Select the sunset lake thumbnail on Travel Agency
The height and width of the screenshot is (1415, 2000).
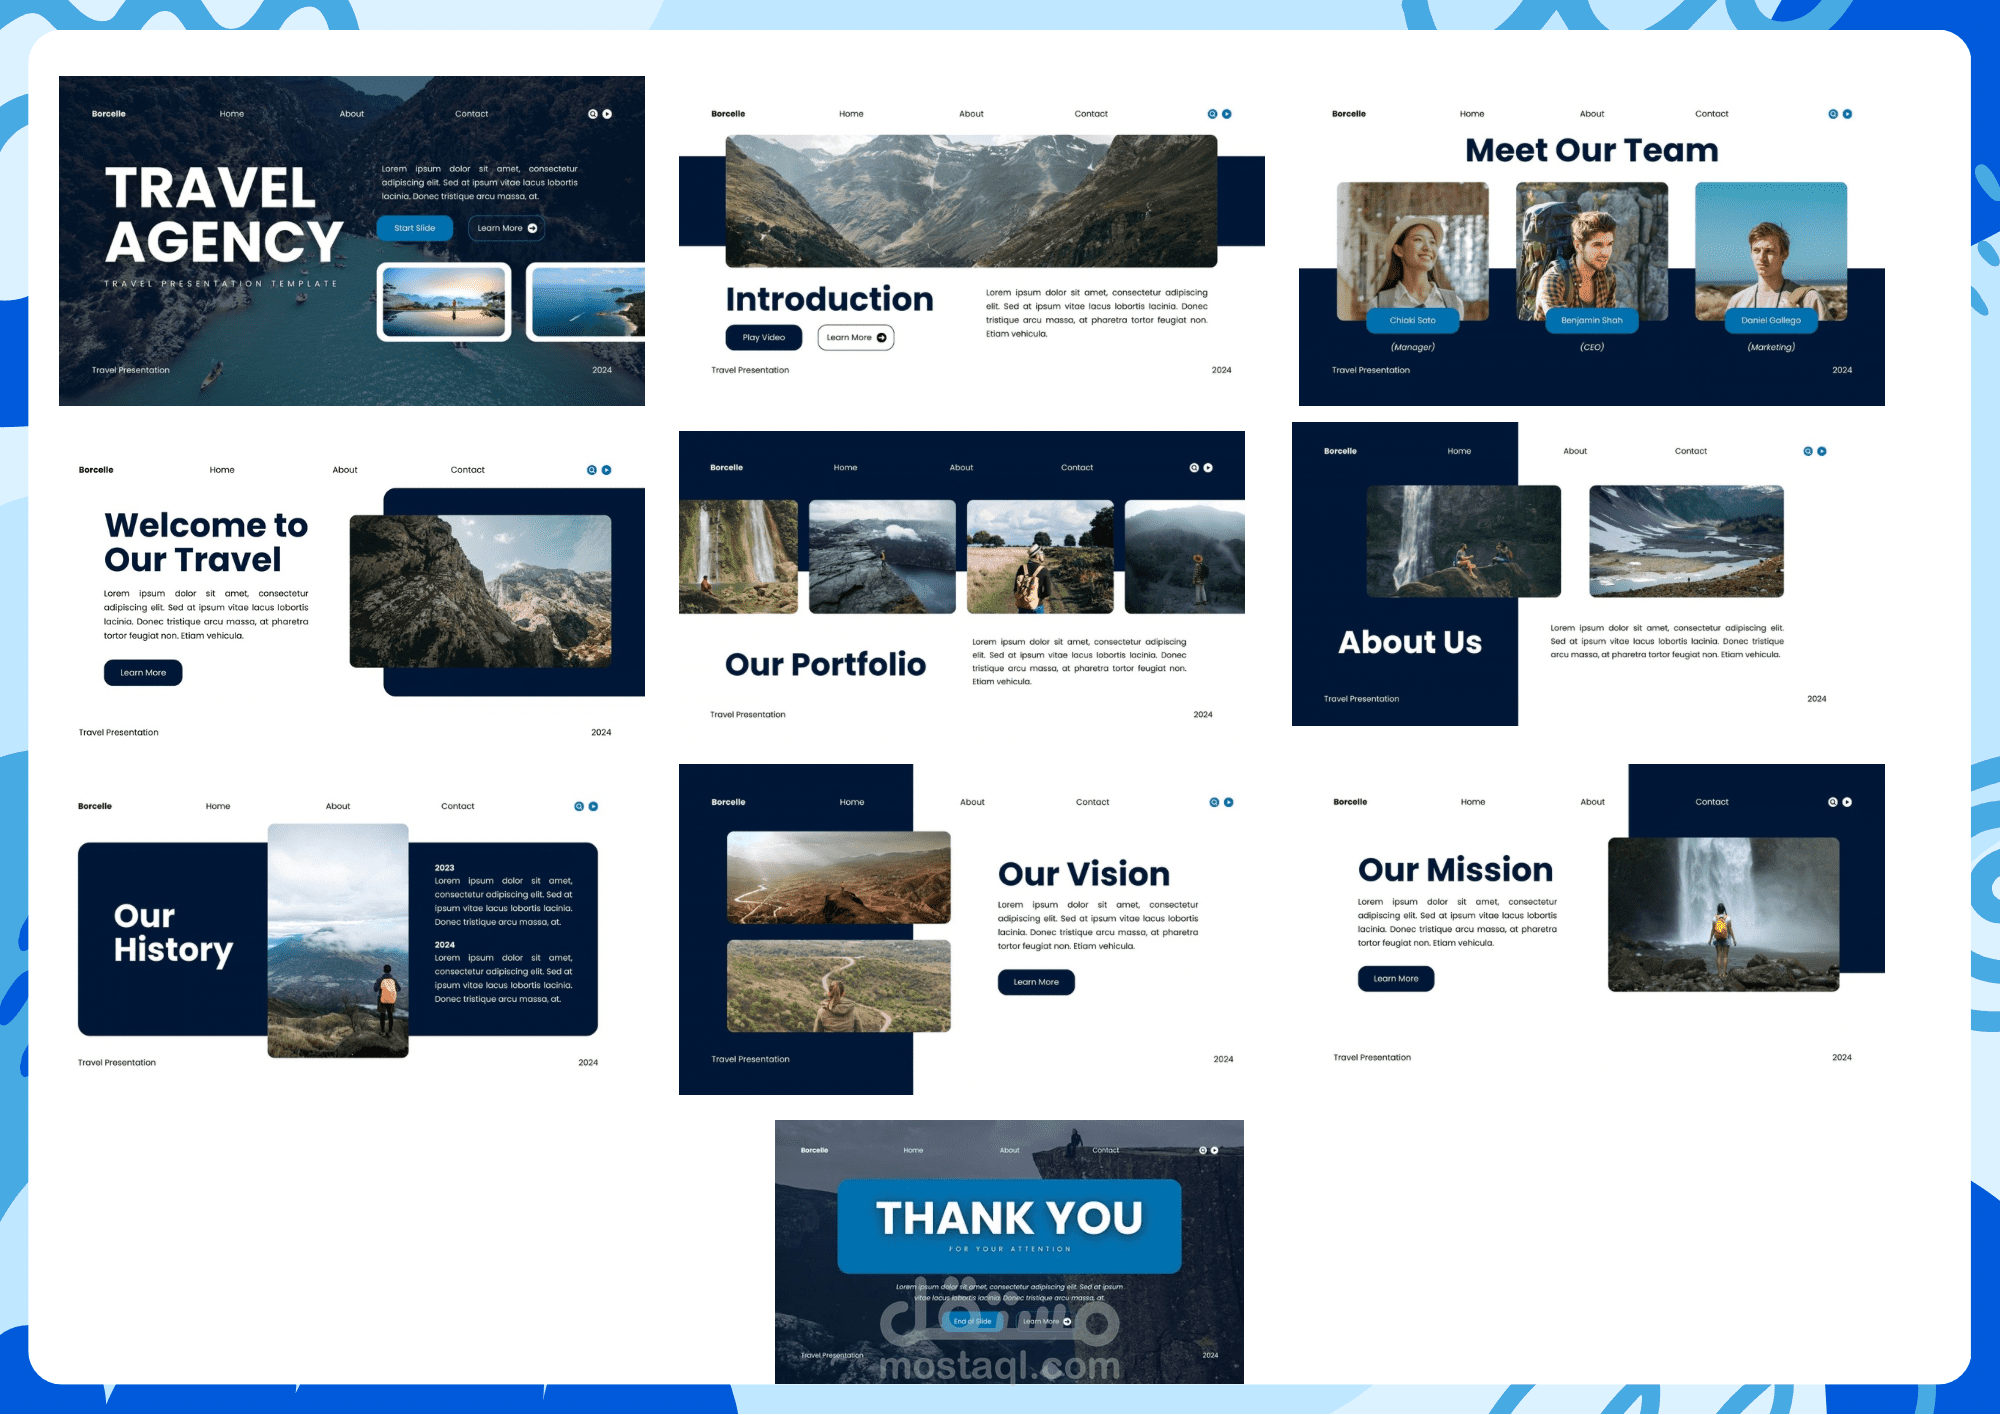tap(444, 302)
